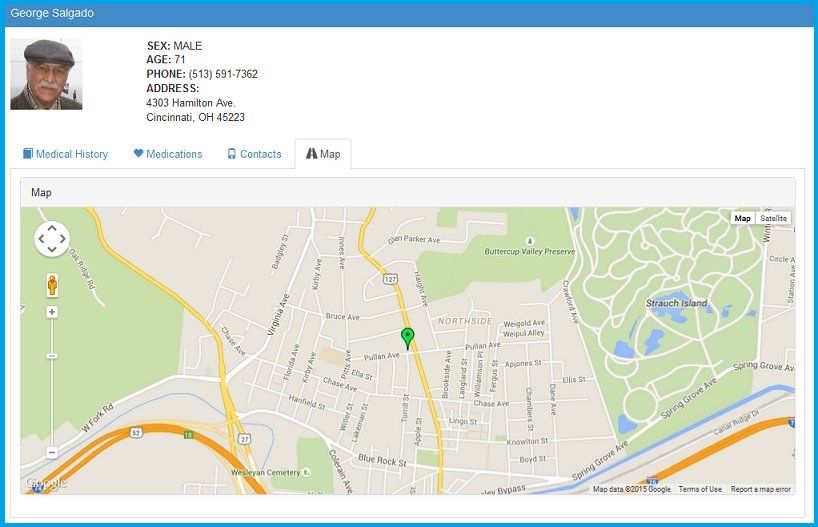Click the green location marker pin
The width and height of the screenshot is (818, 527).
[x=407, y=338]
